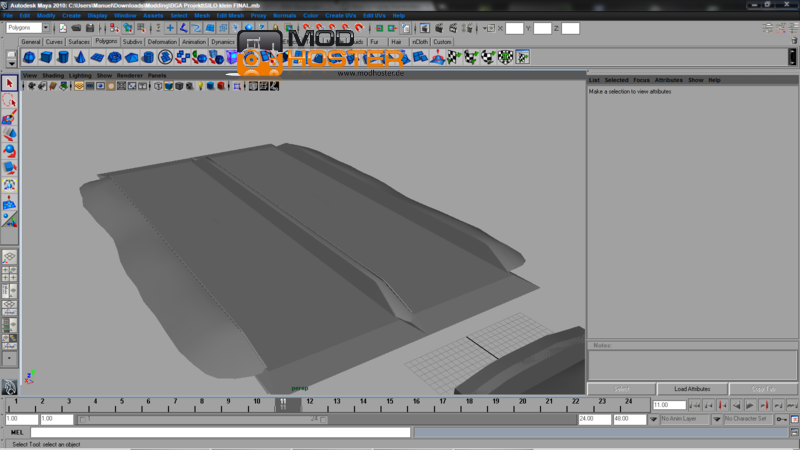Toggle wireframe cube display in viewport

pyautogui.click(x=158, y=86)
